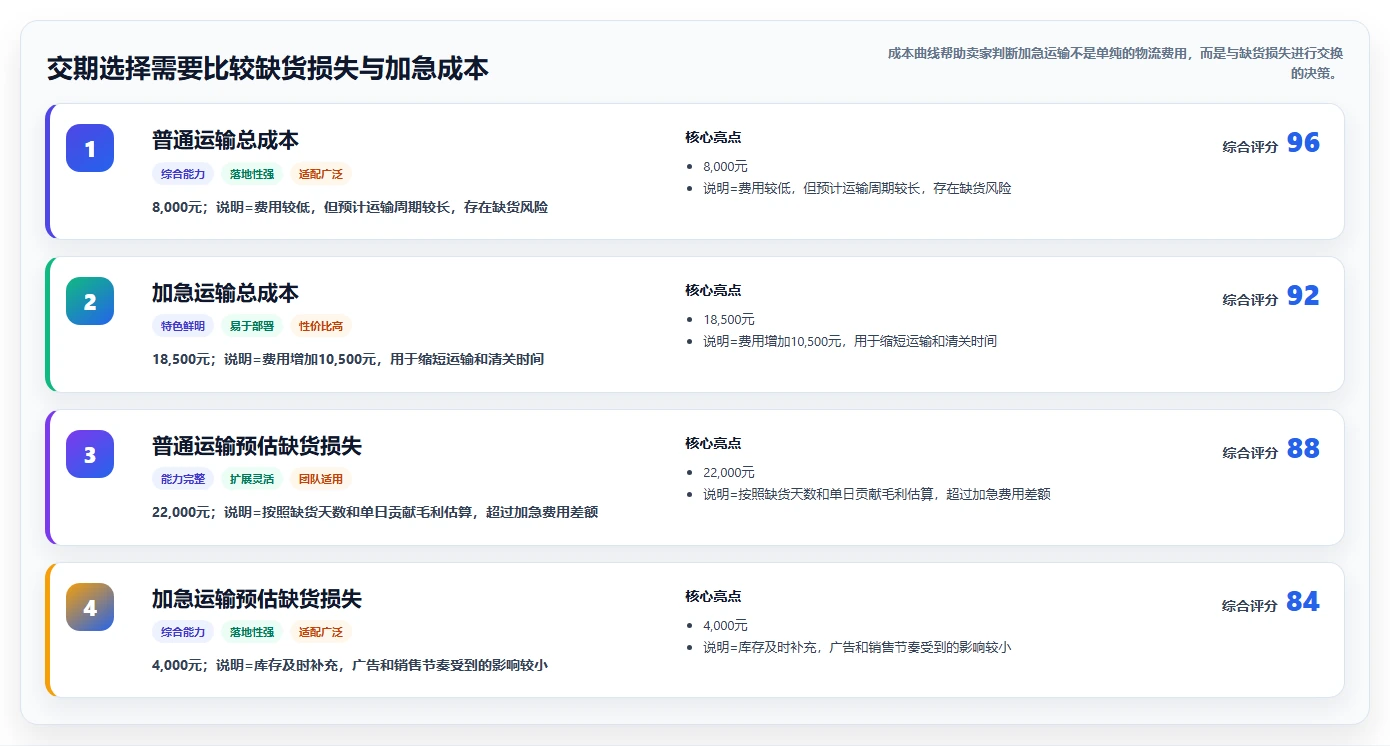Click the 能力完整 tag
This screenshot has width=1390, height=746.
coord(183,479)
